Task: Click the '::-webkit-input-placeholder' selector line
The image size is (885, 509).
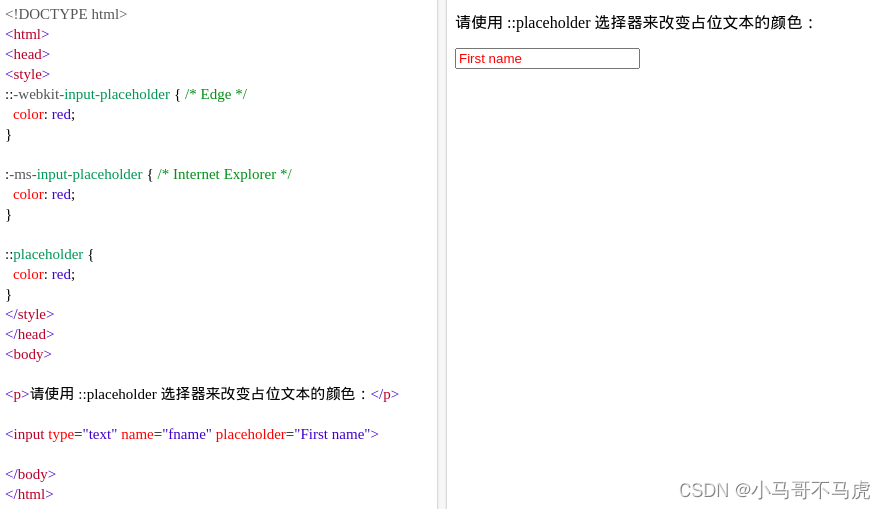Action: [126, 94]
